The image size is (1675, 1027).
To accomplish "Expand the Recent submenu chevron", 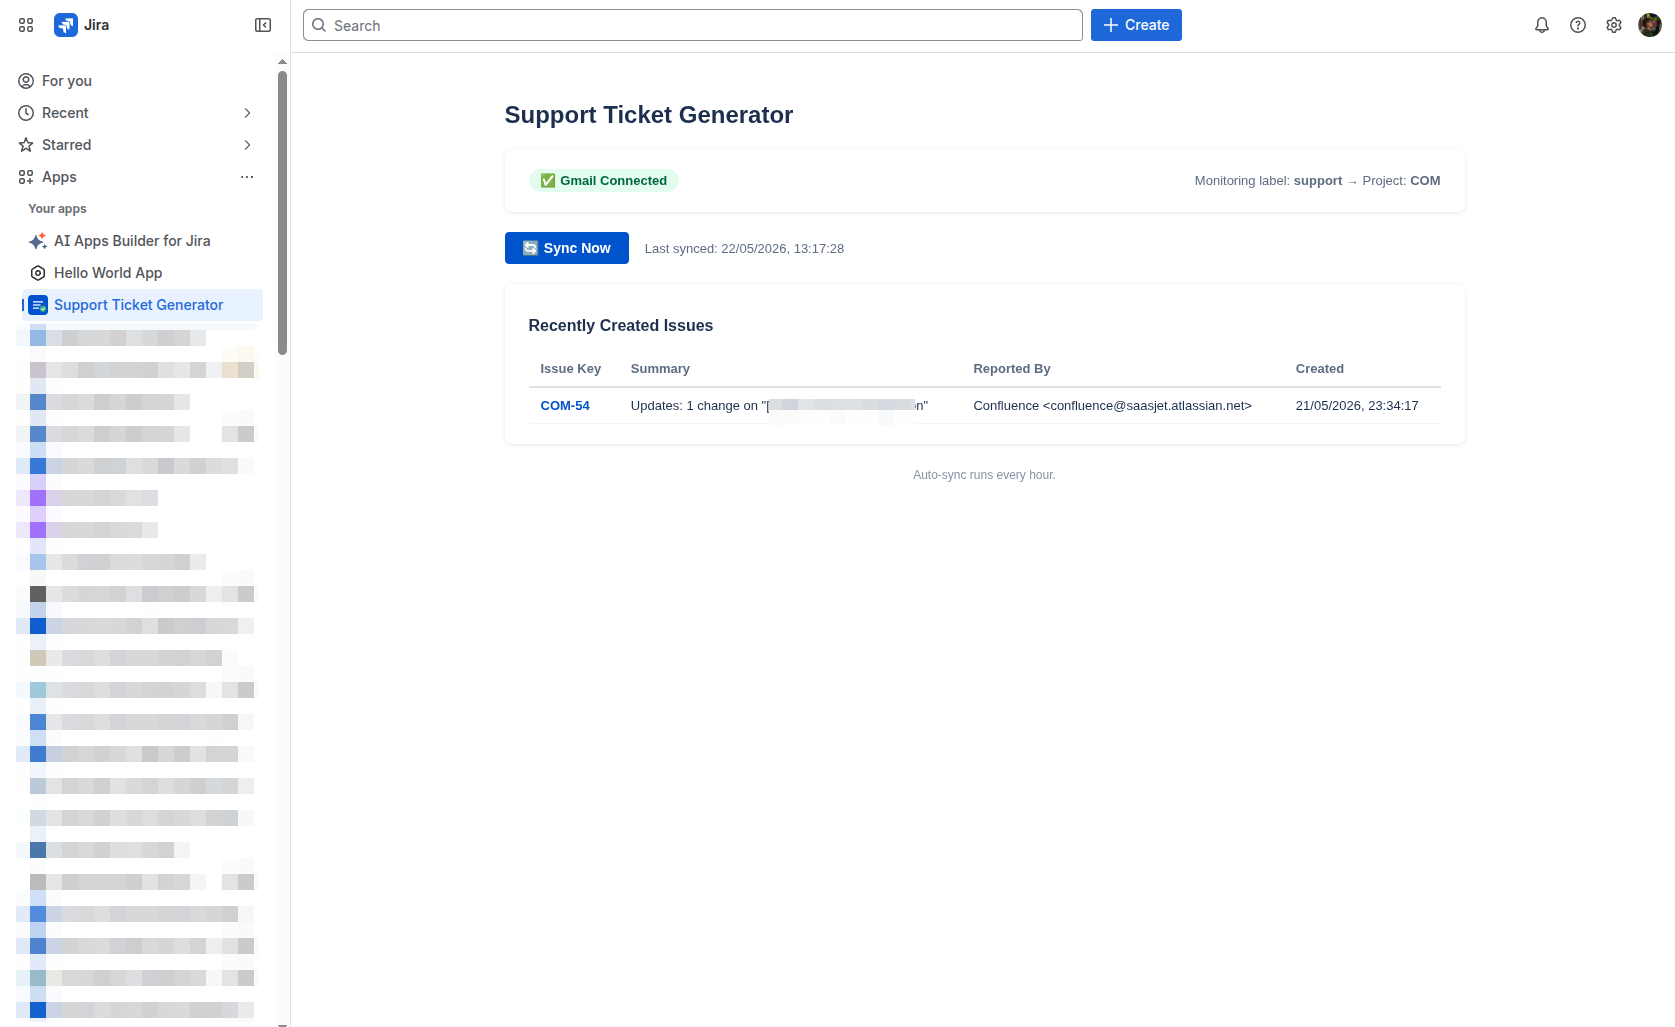I will [247, 113].
